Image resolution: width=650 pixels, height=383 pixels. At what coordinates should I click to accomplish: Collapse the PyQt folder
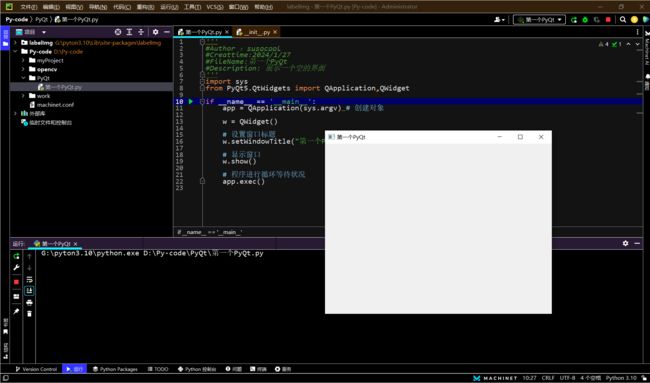pyautogui.click(x=23, y=78)
